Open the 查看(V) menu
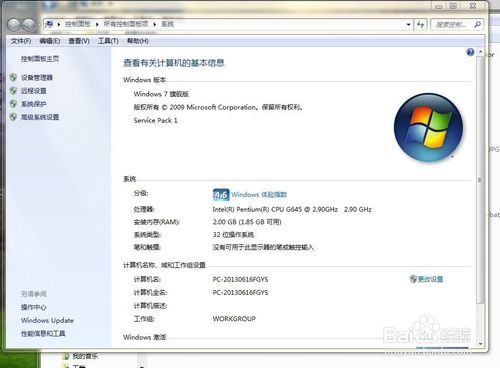Image resolution: width=500 pixels, height=368 pixels. (79, 41)
